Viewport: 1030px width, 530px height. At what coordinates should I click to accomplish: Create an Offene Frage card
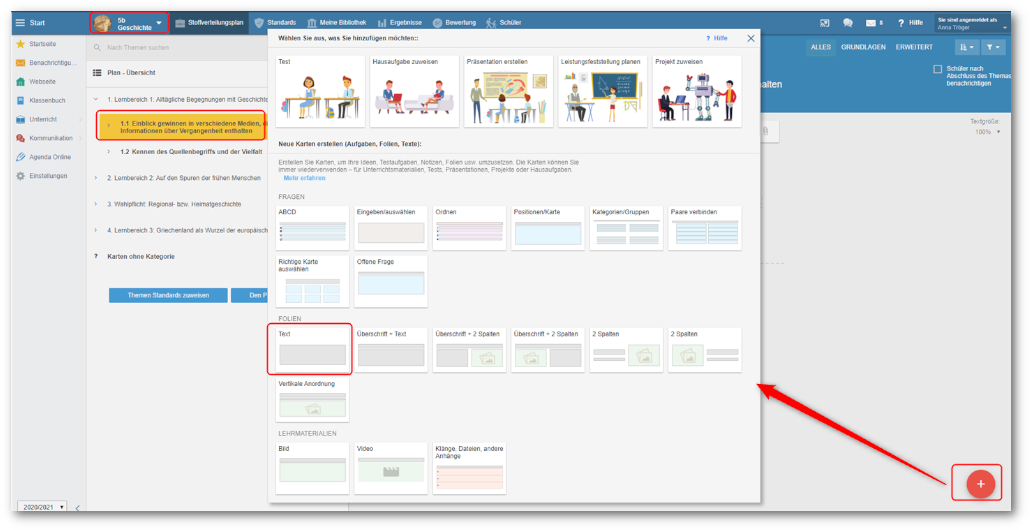(x=391, y=281)
